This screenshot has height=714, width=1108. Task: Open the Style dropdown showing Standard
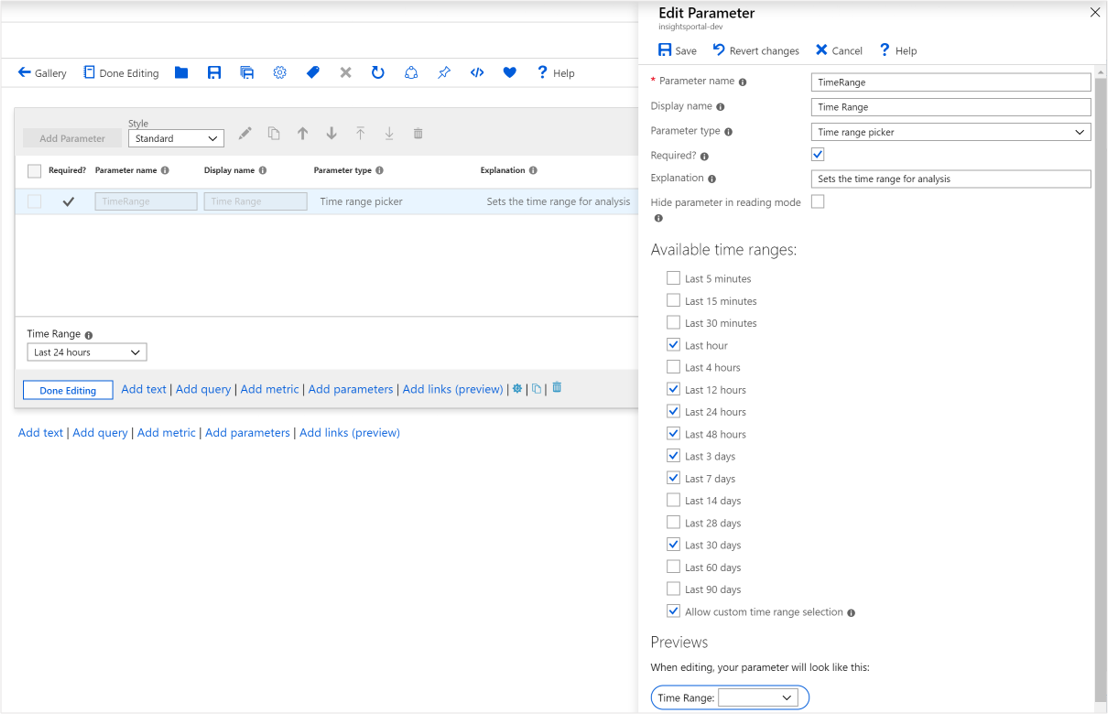[x=176, y=138]
